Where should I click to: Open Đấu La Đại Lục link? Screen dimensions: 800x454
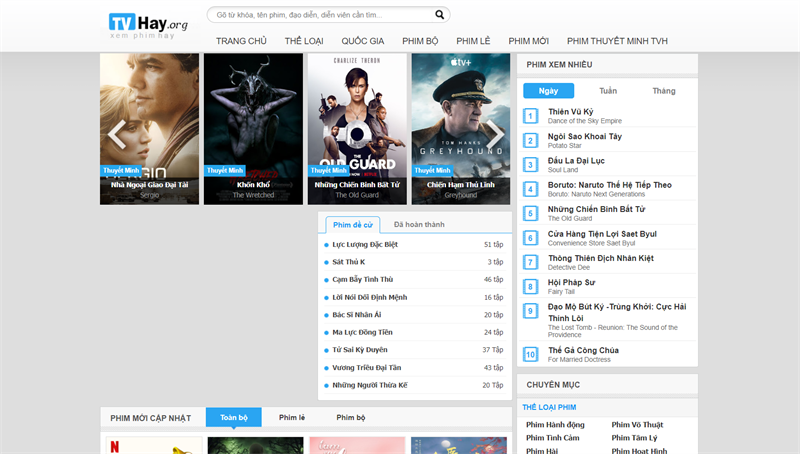pyautogui.click(x=576, y=161)
